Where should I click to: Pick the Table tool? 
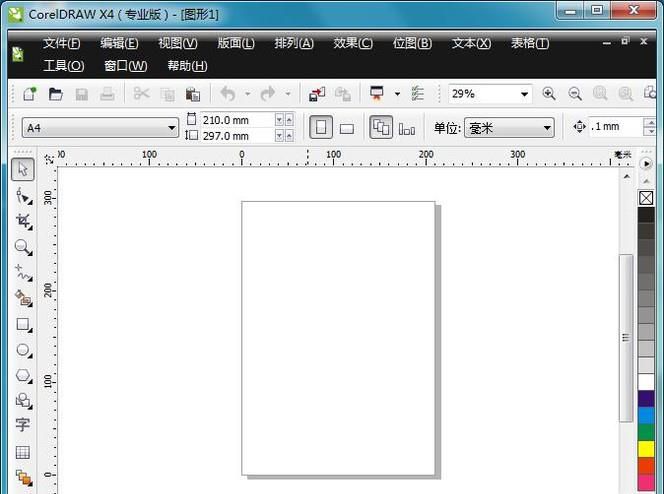coord(23,452)
